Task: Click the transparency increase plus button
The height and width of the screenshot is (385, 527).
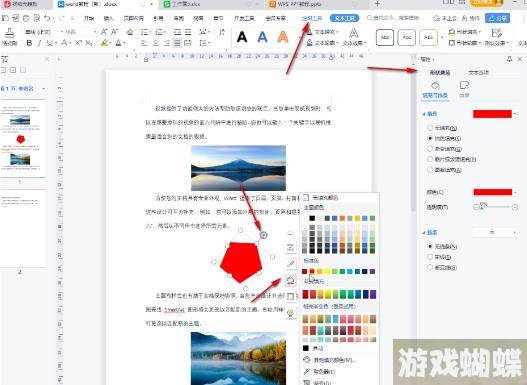Action: click(515, 207)
